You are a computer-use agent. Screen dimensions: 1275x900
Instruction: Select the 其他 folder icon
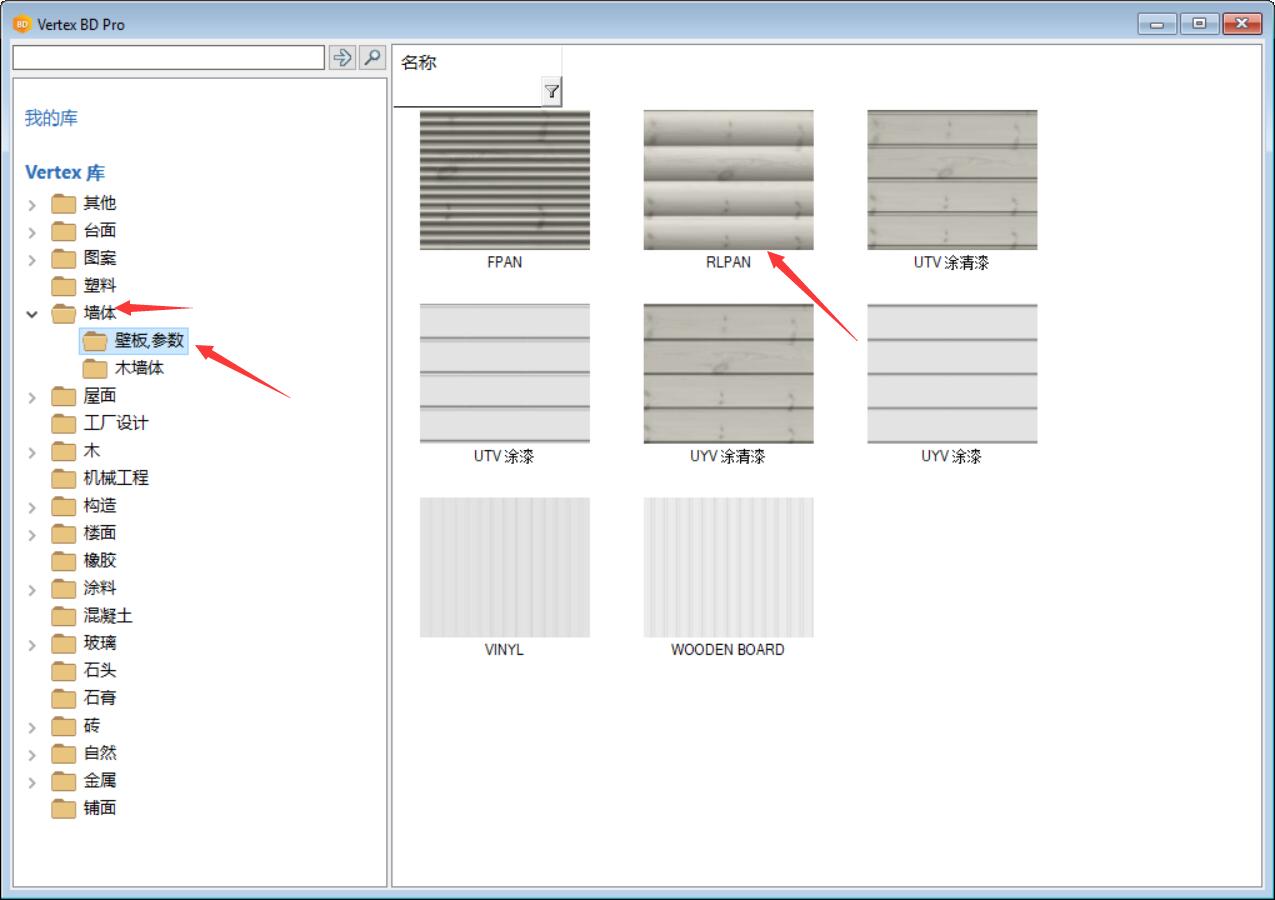point(64,204)
